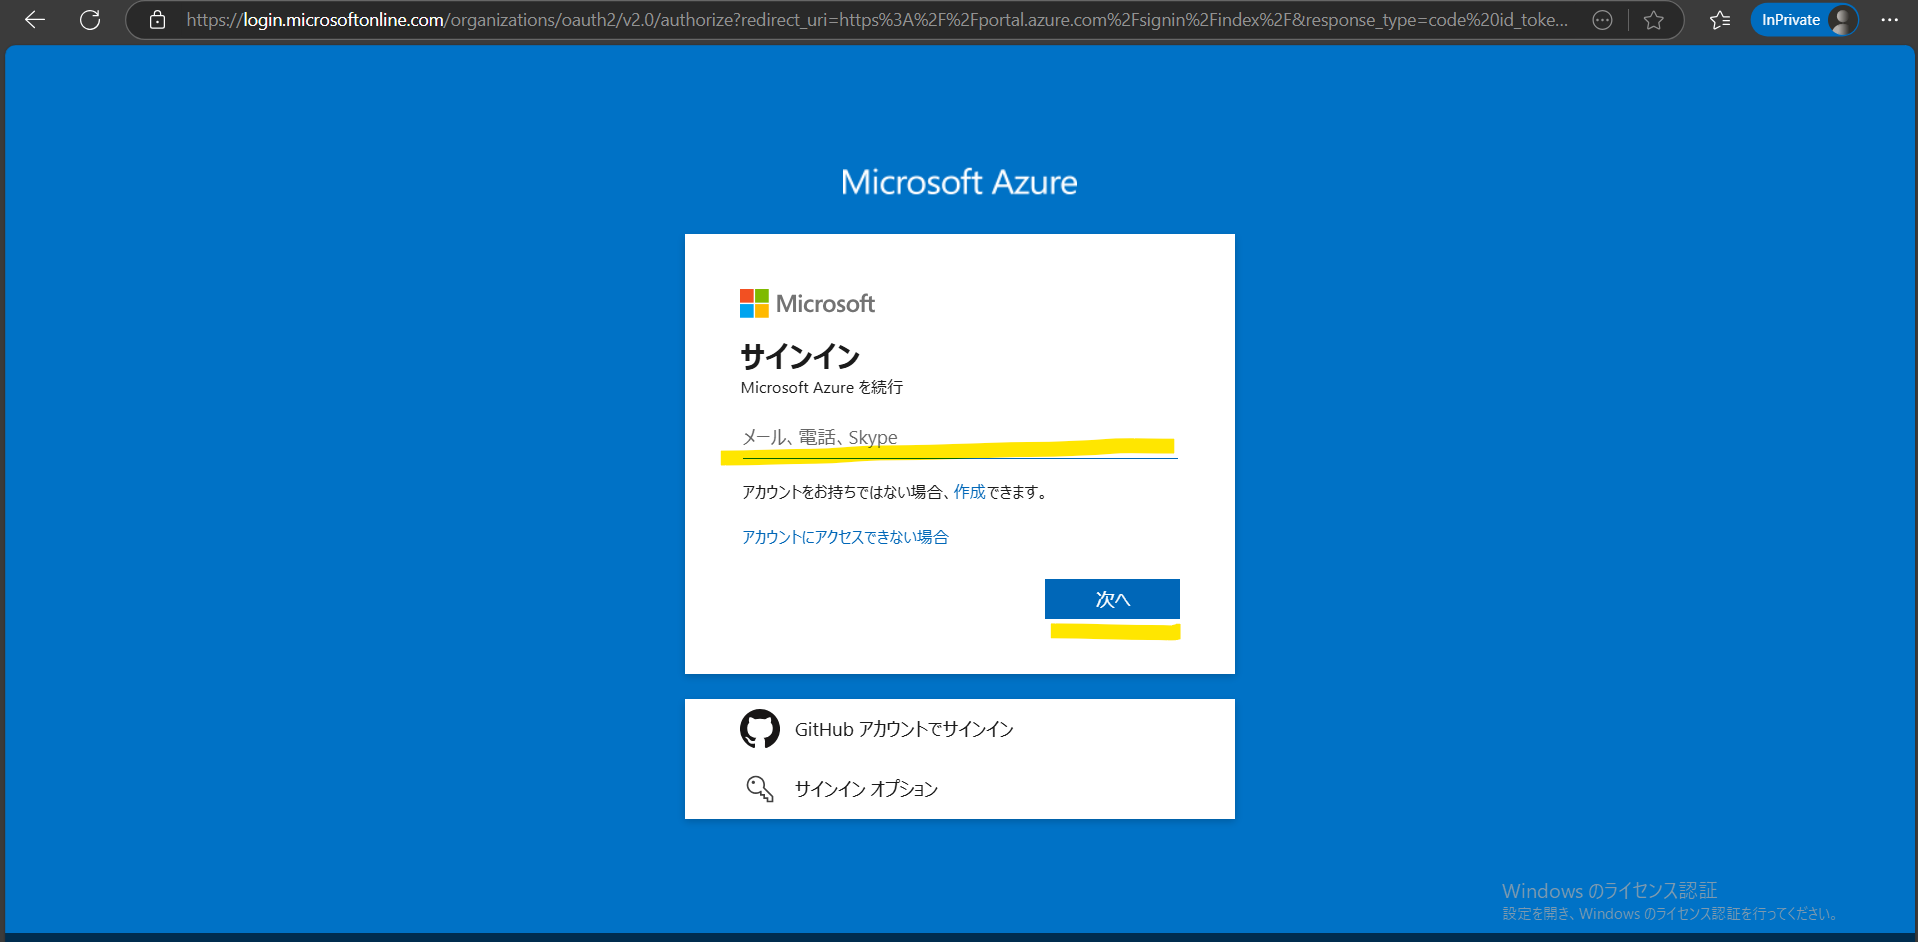Click the 作成 link to create account
1918x942 pixels.
969,492
